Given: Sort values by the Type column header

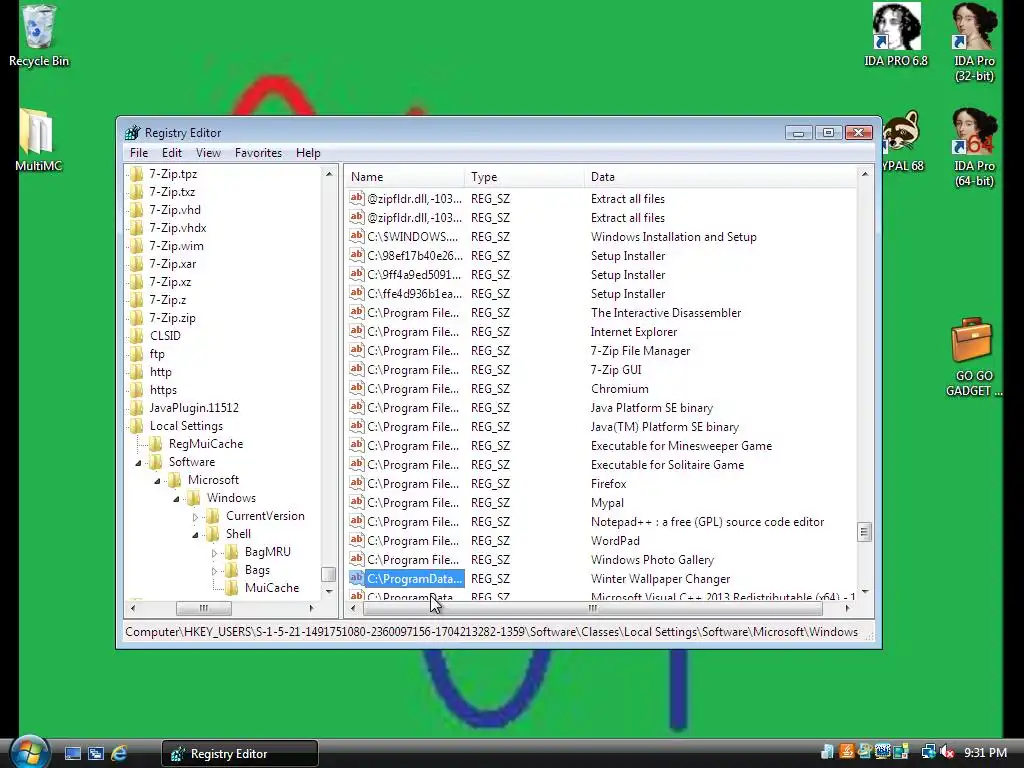Looking at the screenshot, I should click(525, 177).
